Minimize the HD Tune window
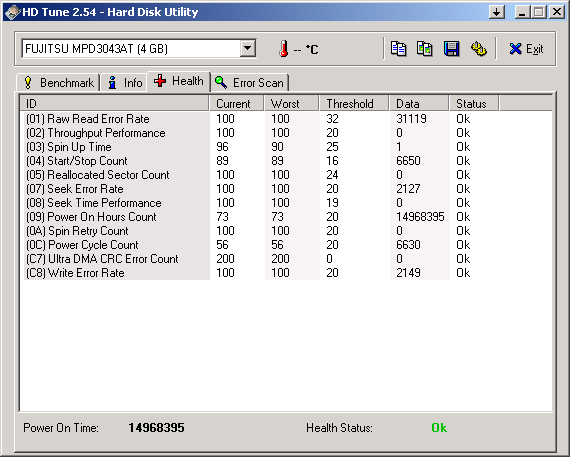The image size is (570, 457). (522, 12)
